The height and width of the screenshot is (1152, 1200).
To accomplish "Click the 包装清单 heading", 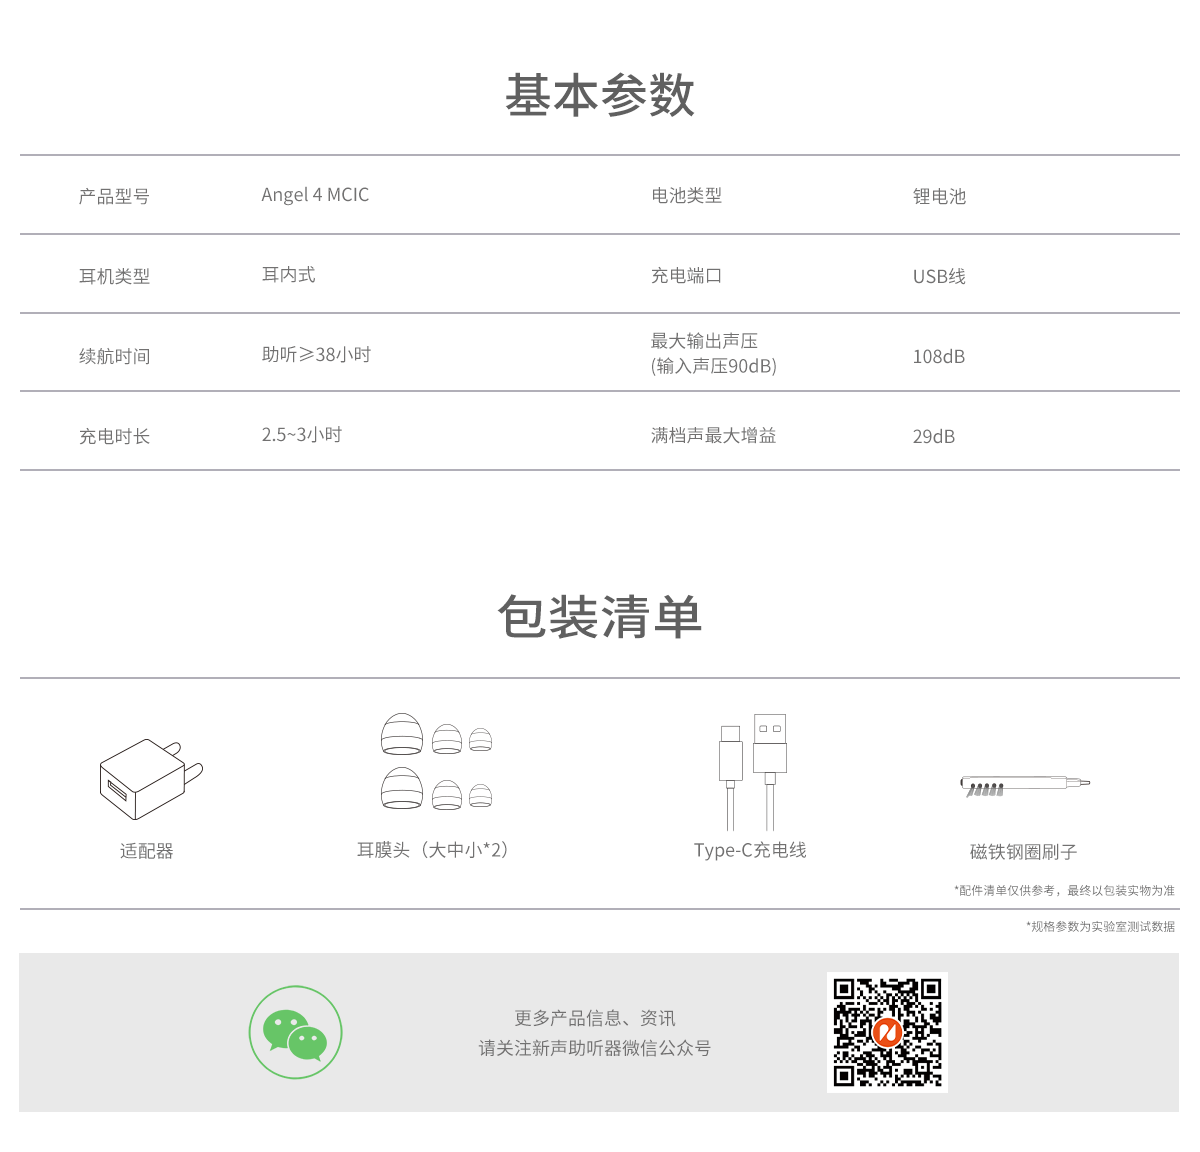I will (x=600, y=616).
